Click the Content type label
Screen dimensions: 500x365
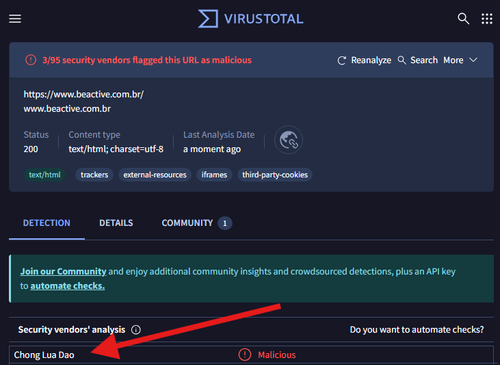pos(94,135)
